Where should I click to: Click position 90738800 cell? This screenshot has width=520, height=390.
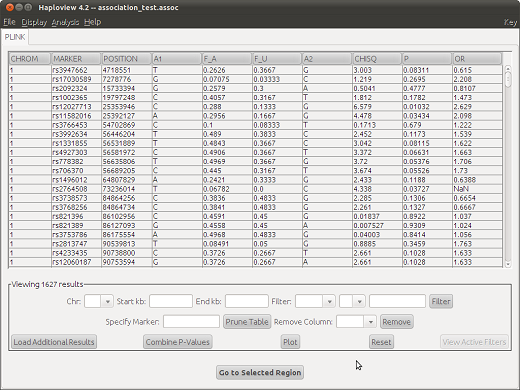[x=126, y=253]
